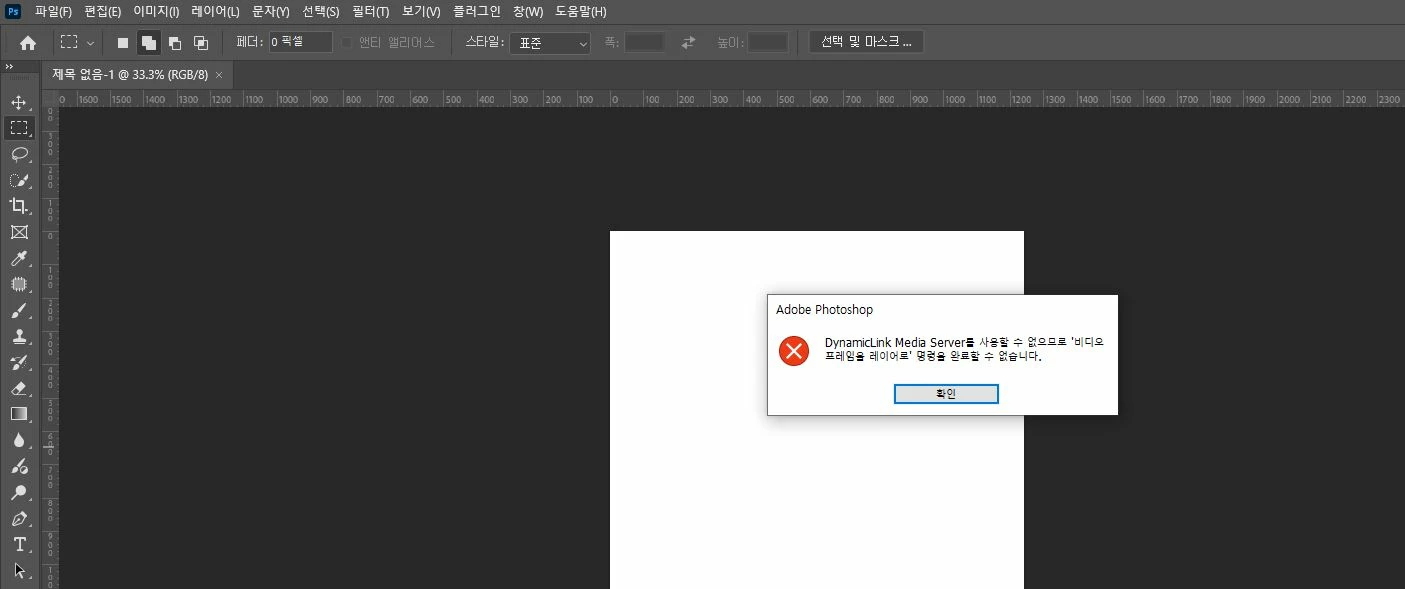Click the Adobe Photoshop dialog title
The width and height of the screenshot is (1405, 589).
click(824, 310)
